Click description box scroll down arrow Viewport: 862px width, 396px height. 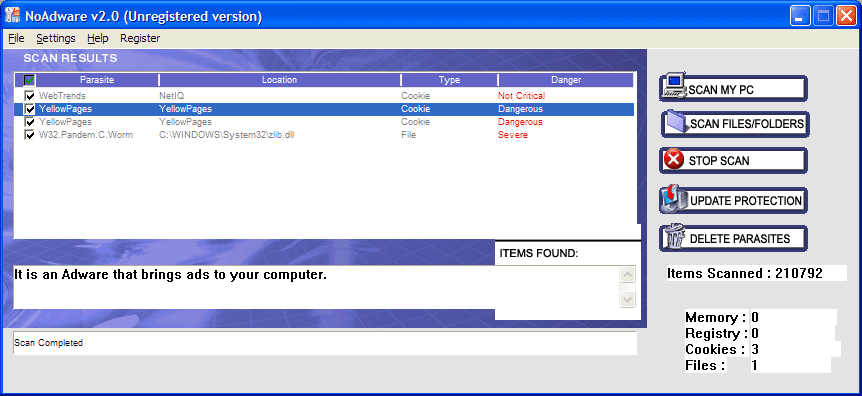pyautogui.click(x=627, y=299)
